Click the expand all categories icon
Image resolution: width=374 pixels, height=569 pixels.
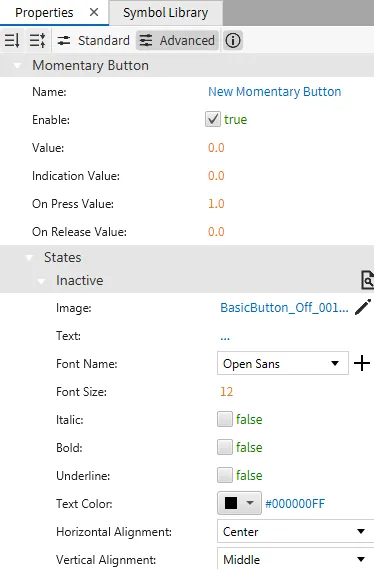(37, 40)
